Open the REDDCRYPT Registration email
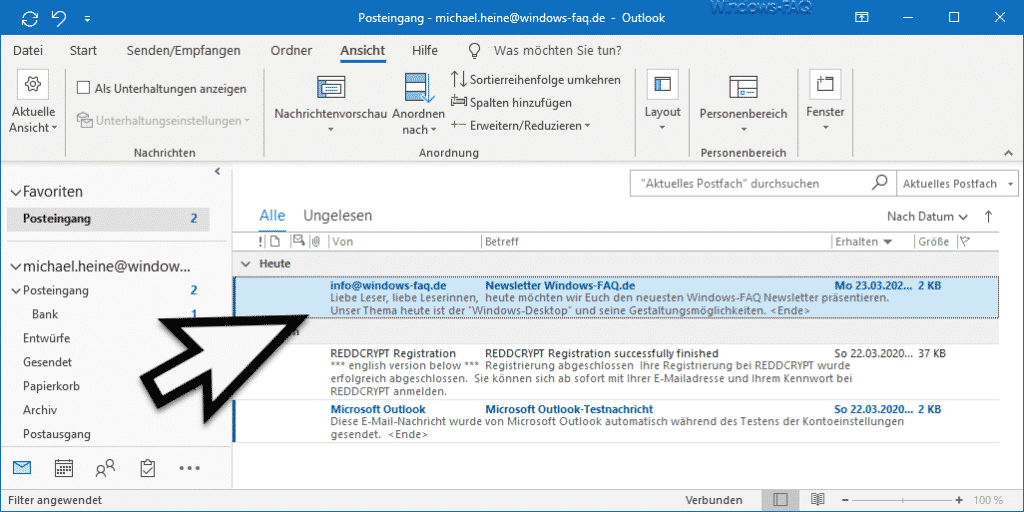The height and width of the screenshot is (512, 1024). 616,373
